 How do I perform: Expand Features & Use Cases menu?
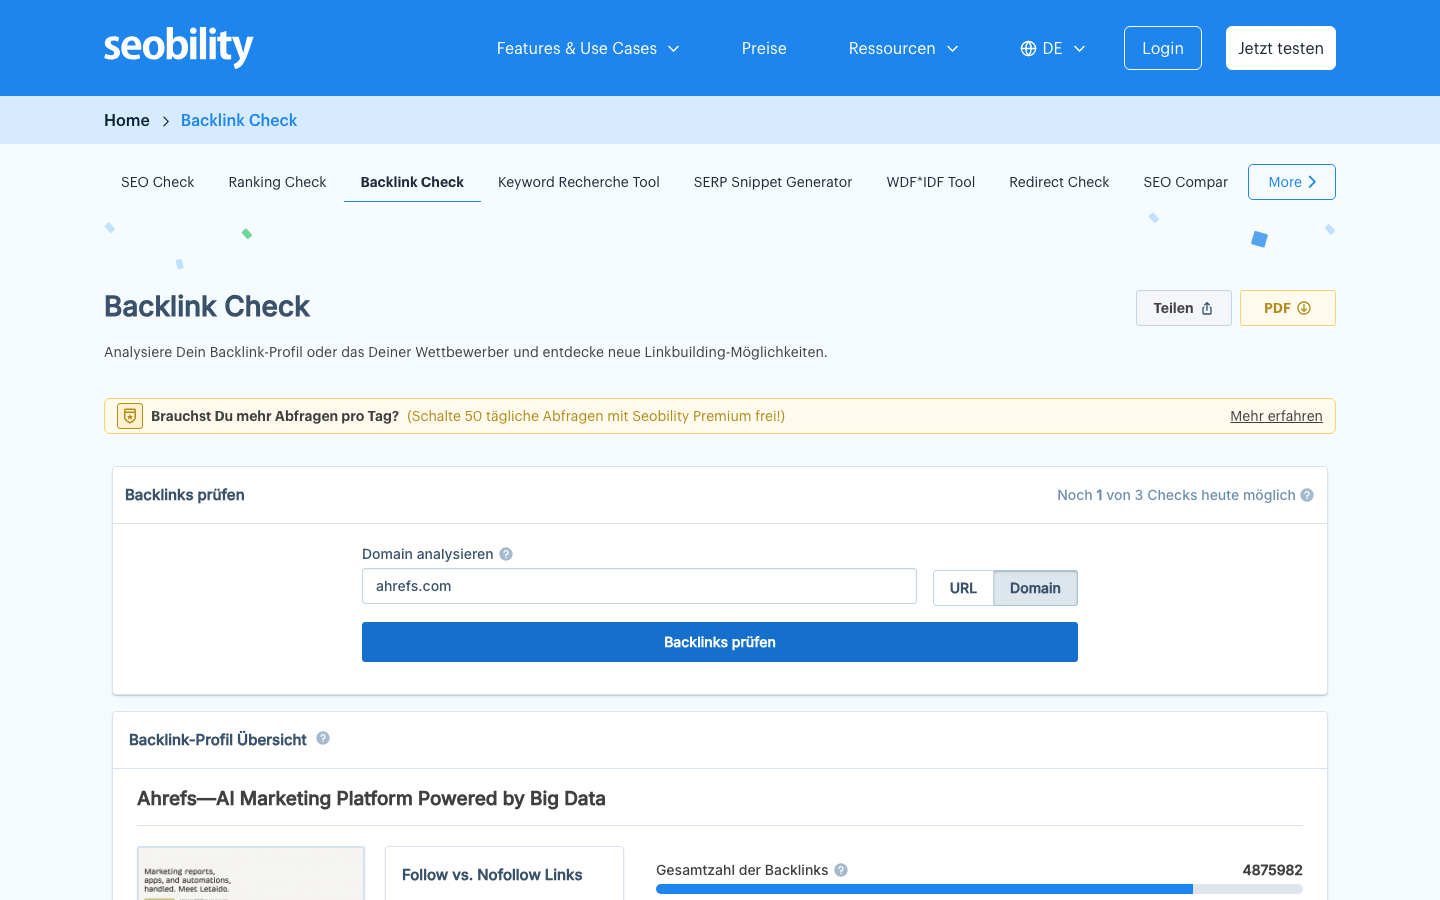point(588,48)
